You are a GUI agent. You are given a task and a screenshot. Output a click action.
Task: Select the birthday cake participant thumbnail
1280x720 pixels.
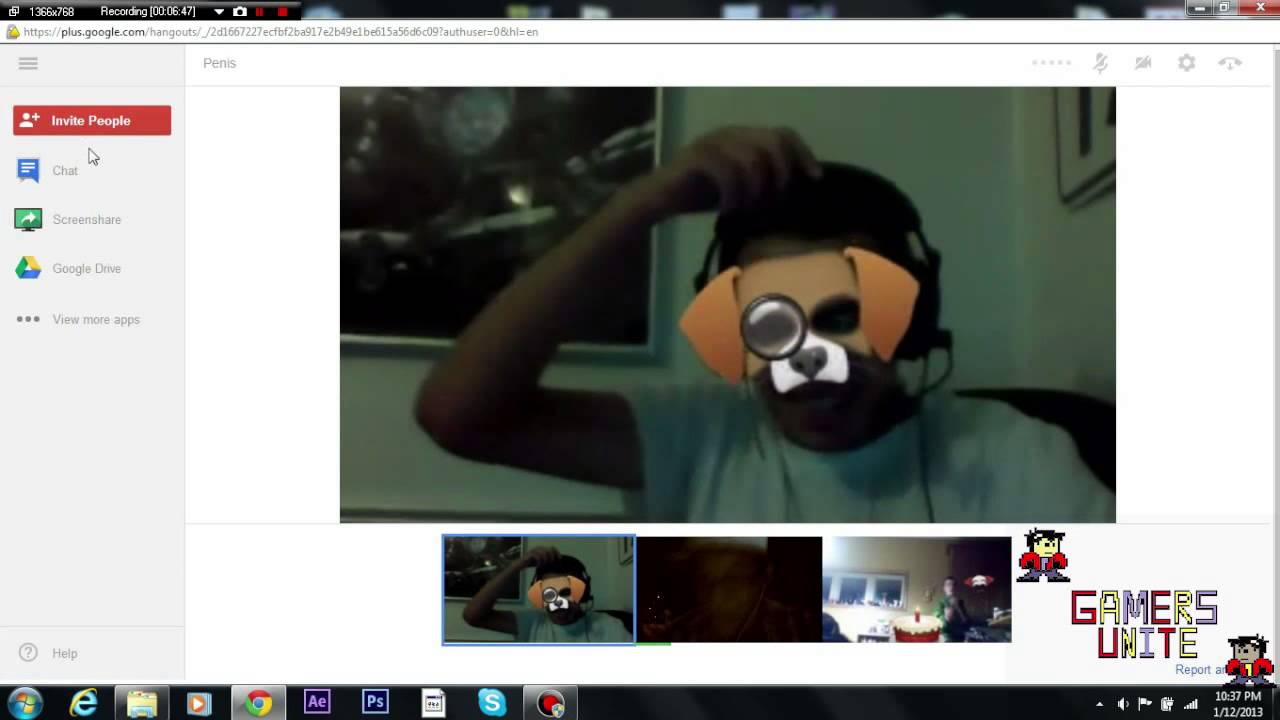point(916,590)
